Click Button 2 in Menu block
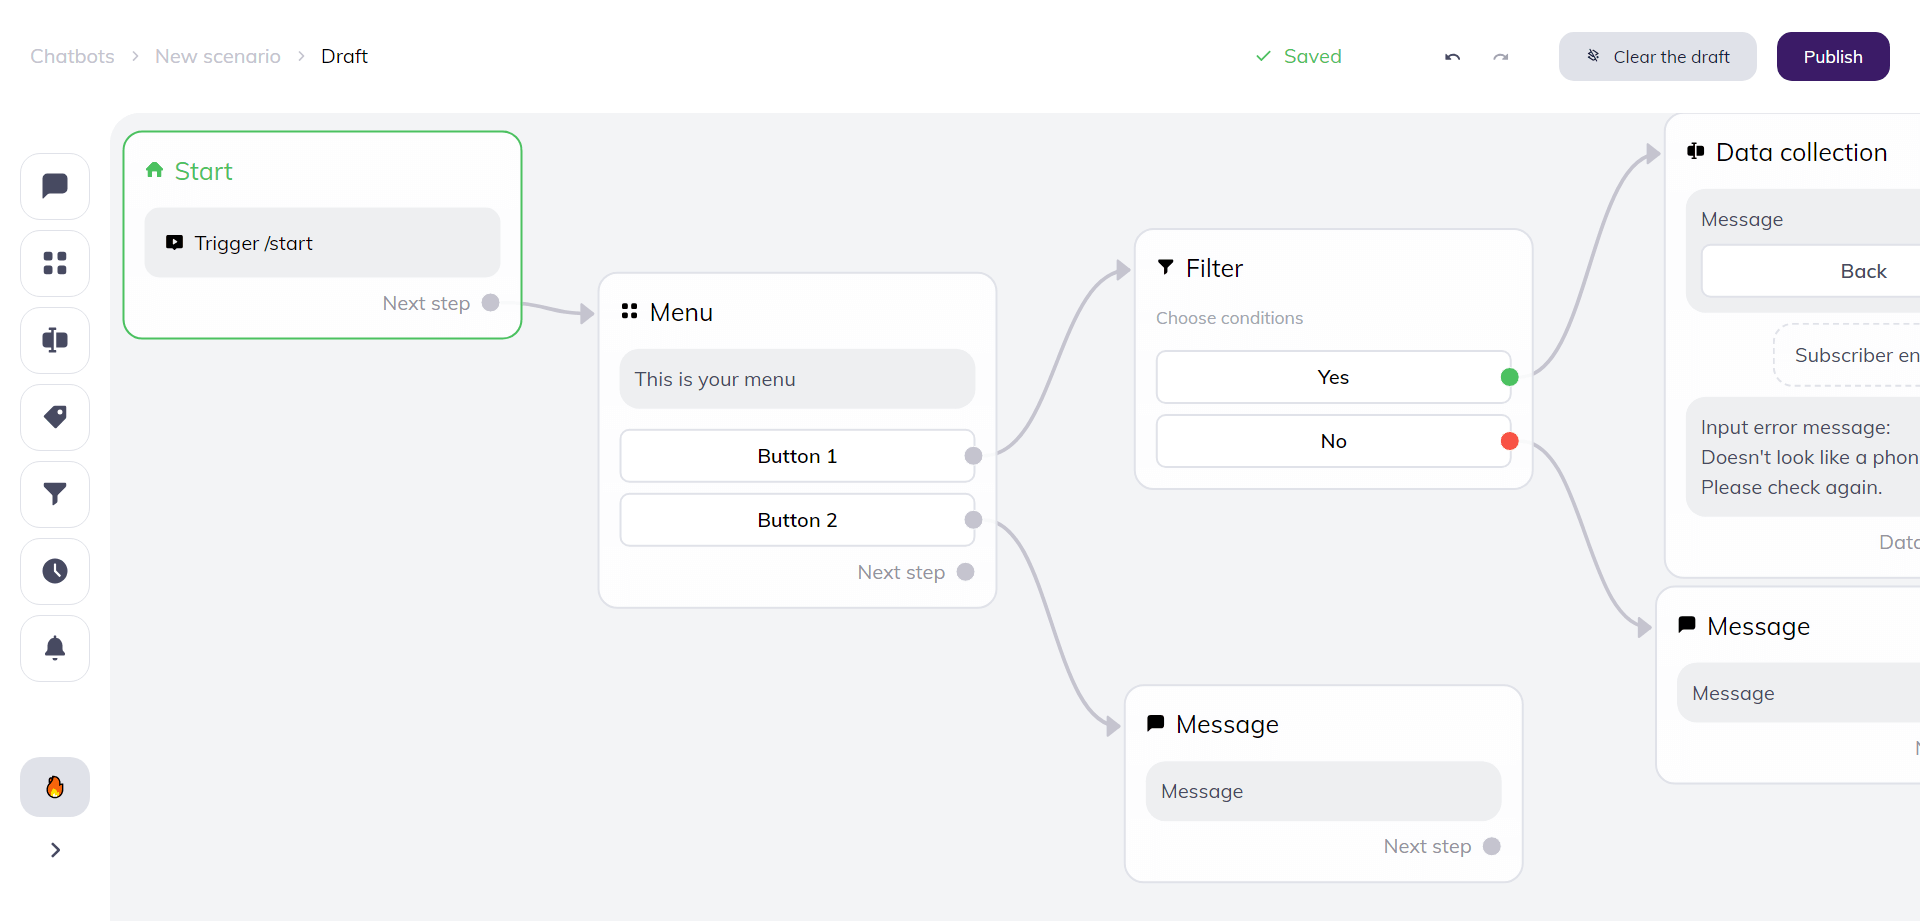This screenshot has height=921, width=1920. coord(797,520)
